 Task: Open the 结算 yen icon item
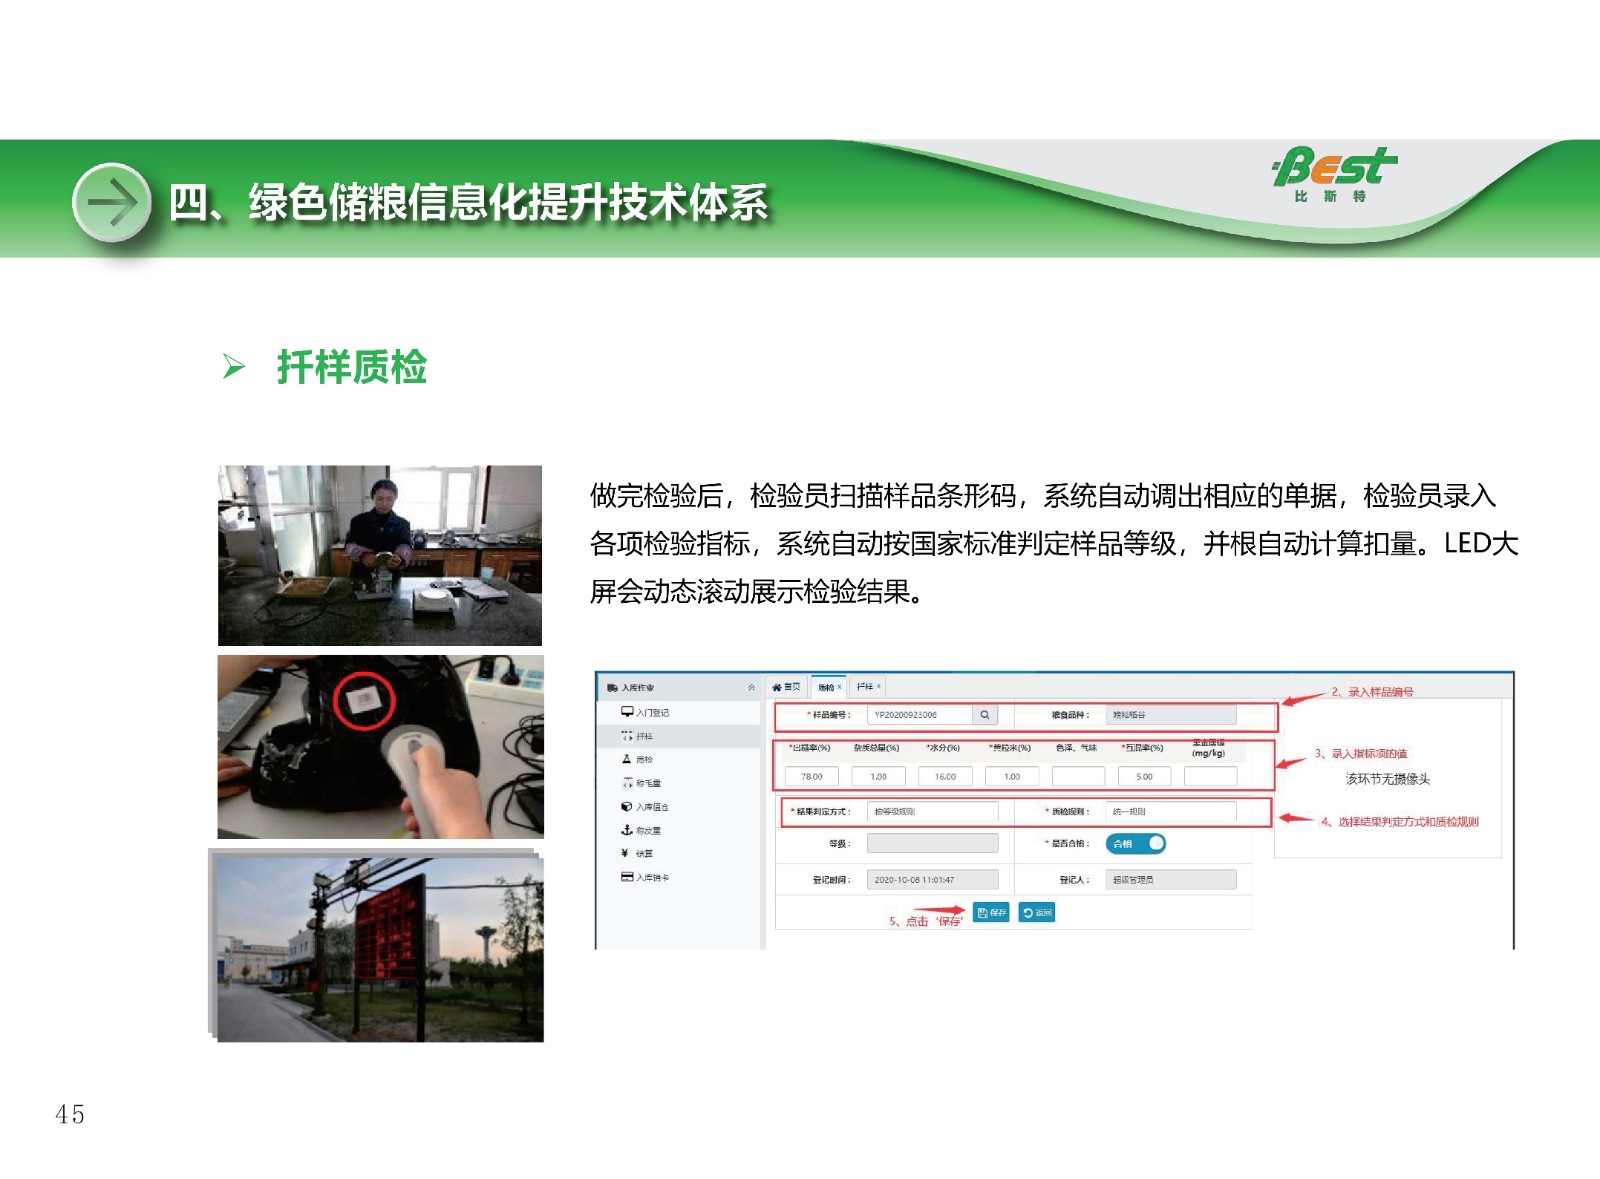pyautogui.click(x=625, y=854)
